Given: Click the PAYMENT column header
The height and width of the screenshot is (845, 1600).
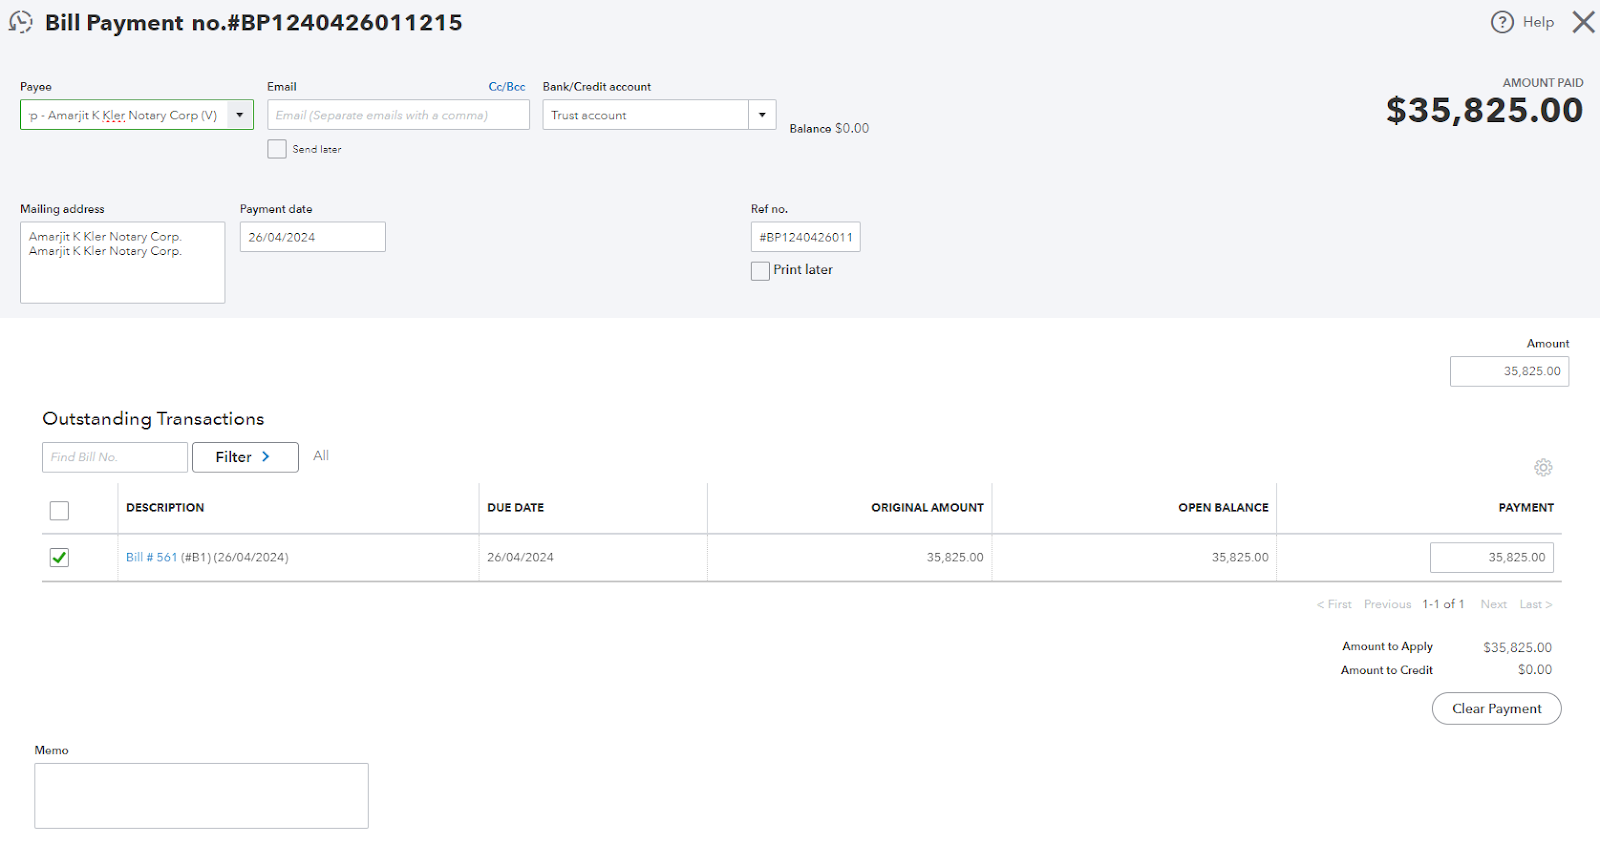Looking at the screenshot, I should [1526, 508].
